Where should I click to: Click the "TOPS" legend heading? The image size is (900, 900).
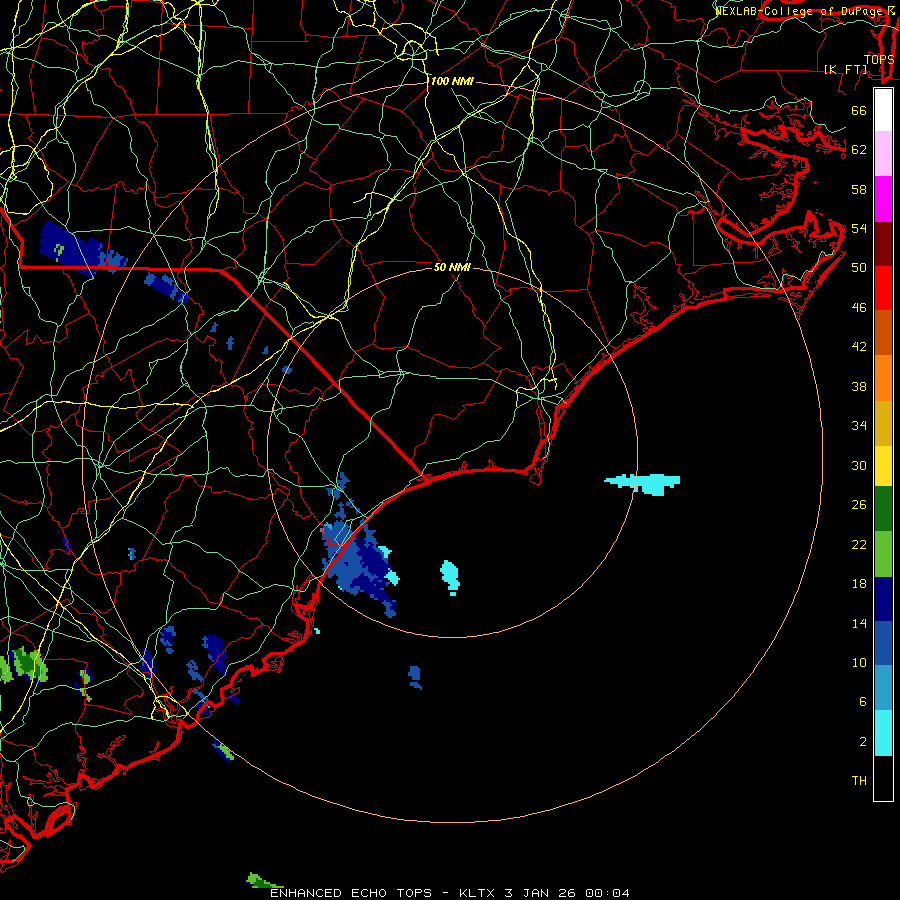pos(879,59)
